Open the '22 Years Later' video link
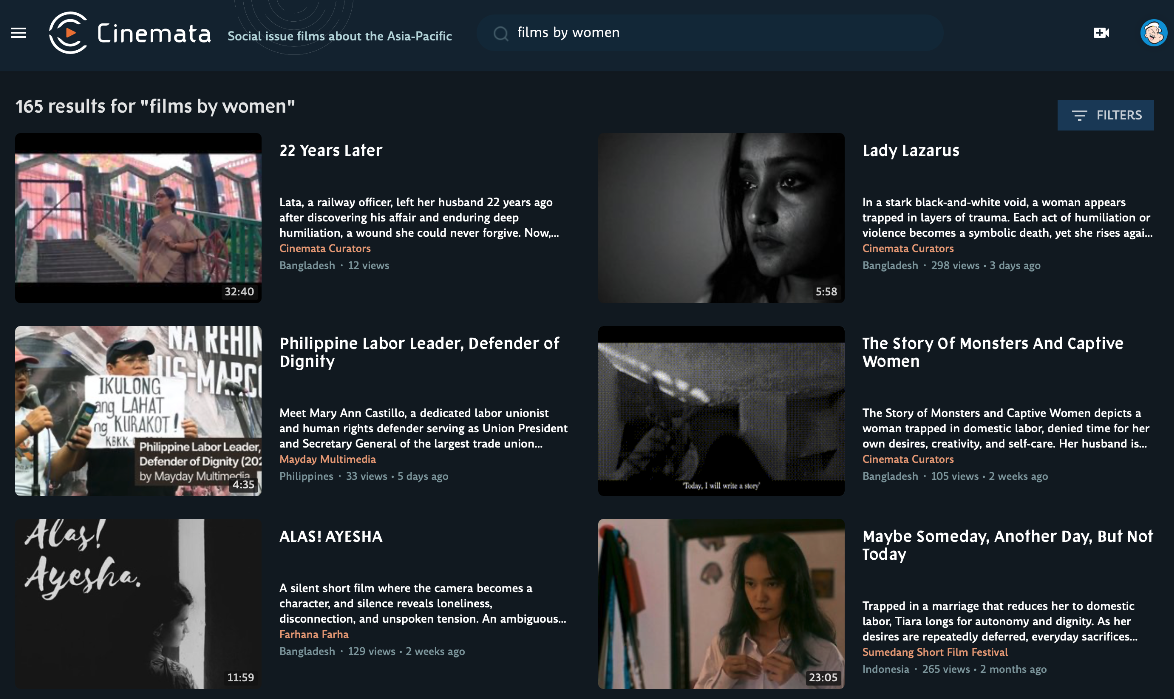 point(331,150)
